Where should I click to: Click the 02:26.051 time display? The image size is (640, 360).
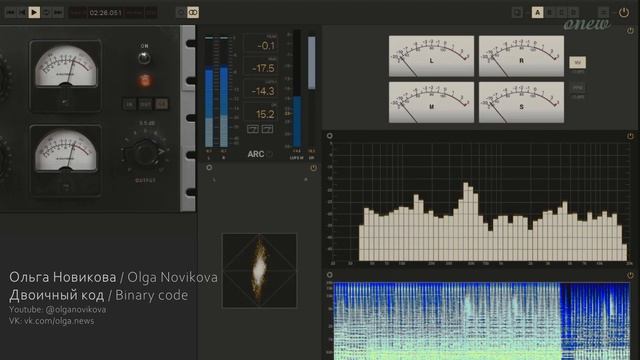point(105,13)
